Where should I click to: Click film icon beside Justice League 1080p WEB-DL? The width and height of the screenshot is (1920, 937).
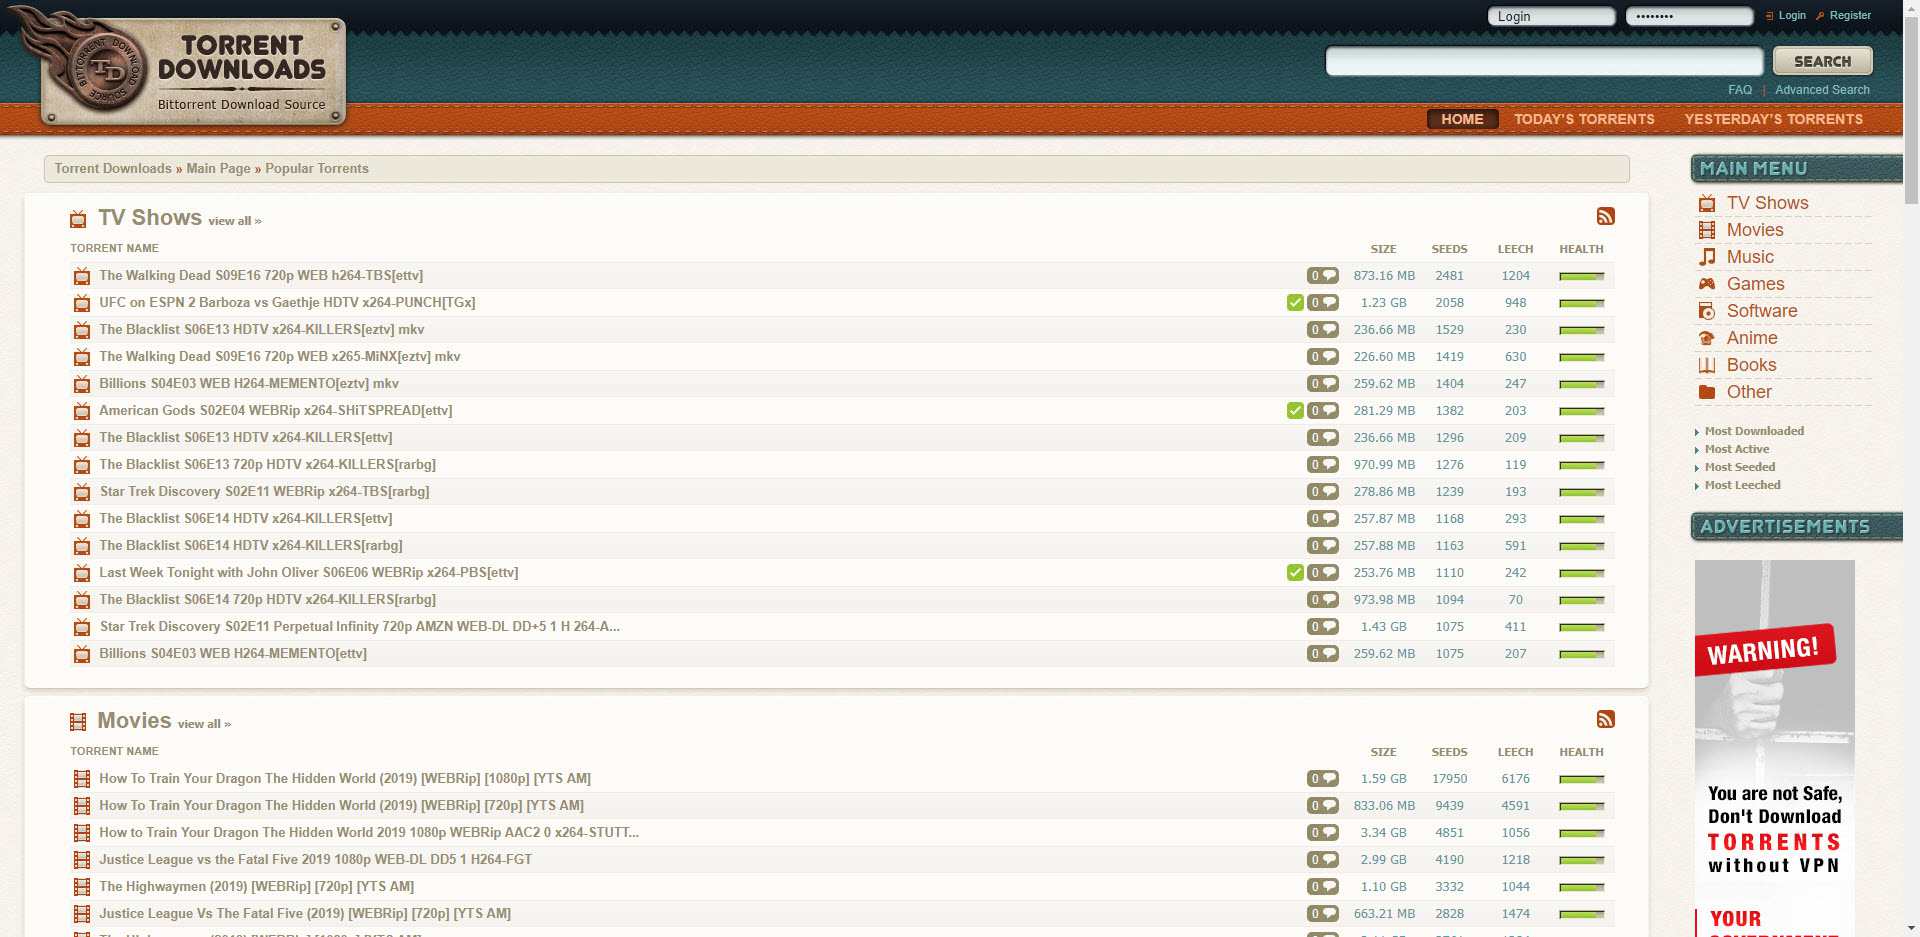(x=82, y=860)
